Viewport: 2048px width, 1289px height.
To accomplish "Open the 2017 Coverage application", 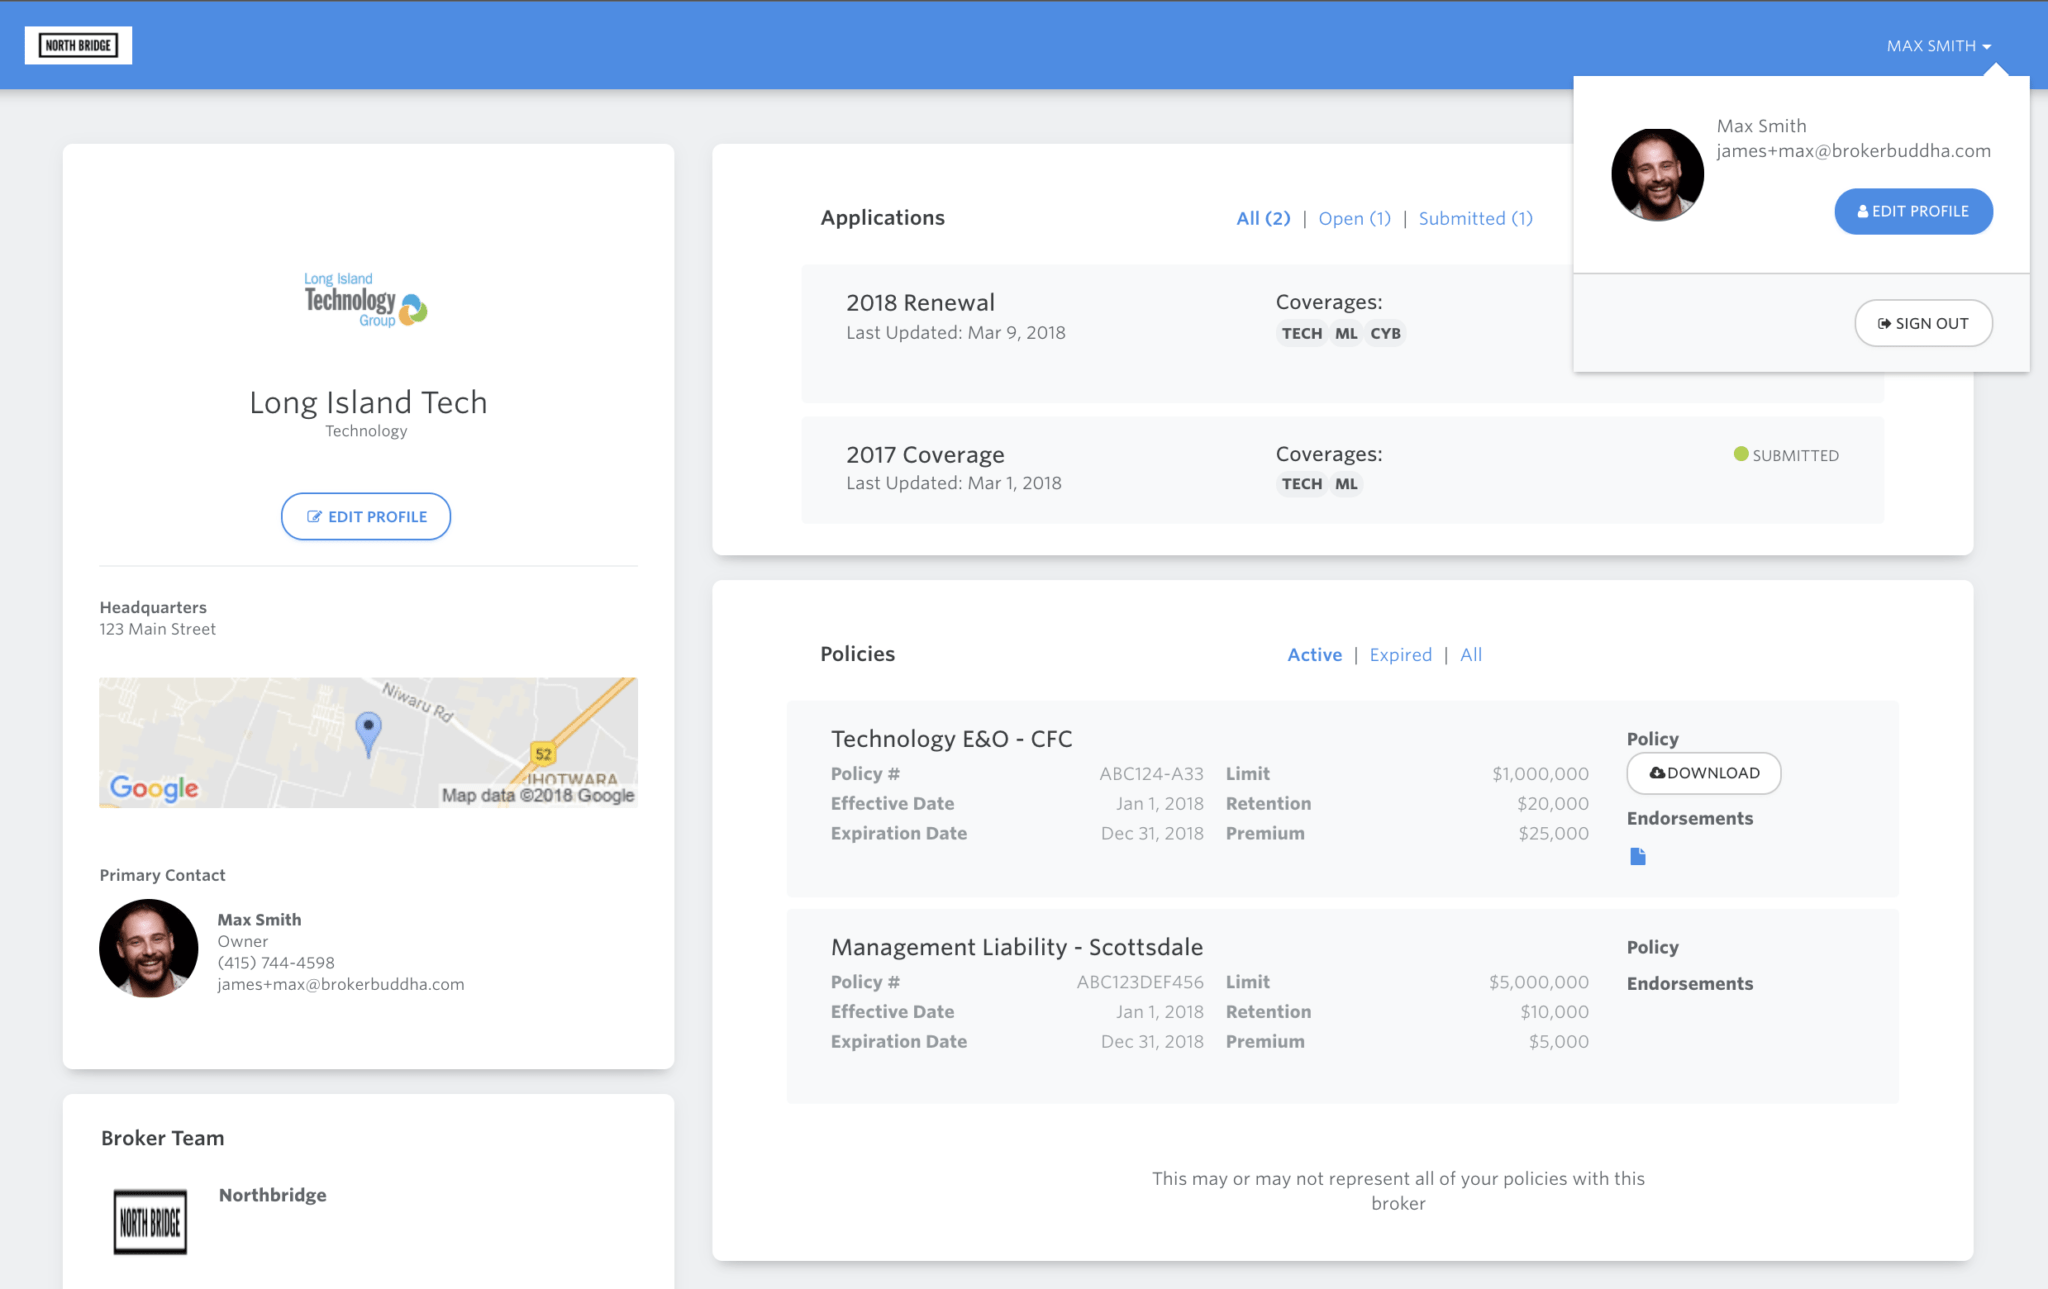I will coord(1342,470).
